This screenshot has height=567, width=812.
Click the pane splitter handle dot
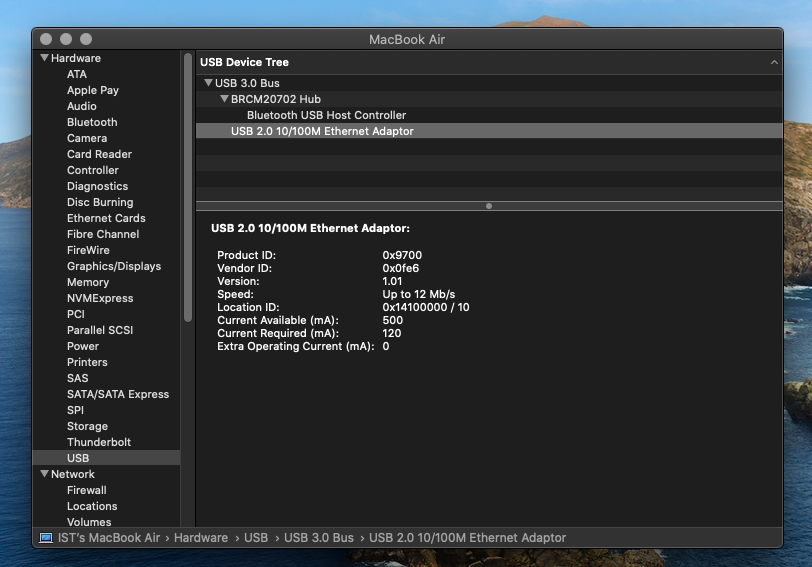489,206
